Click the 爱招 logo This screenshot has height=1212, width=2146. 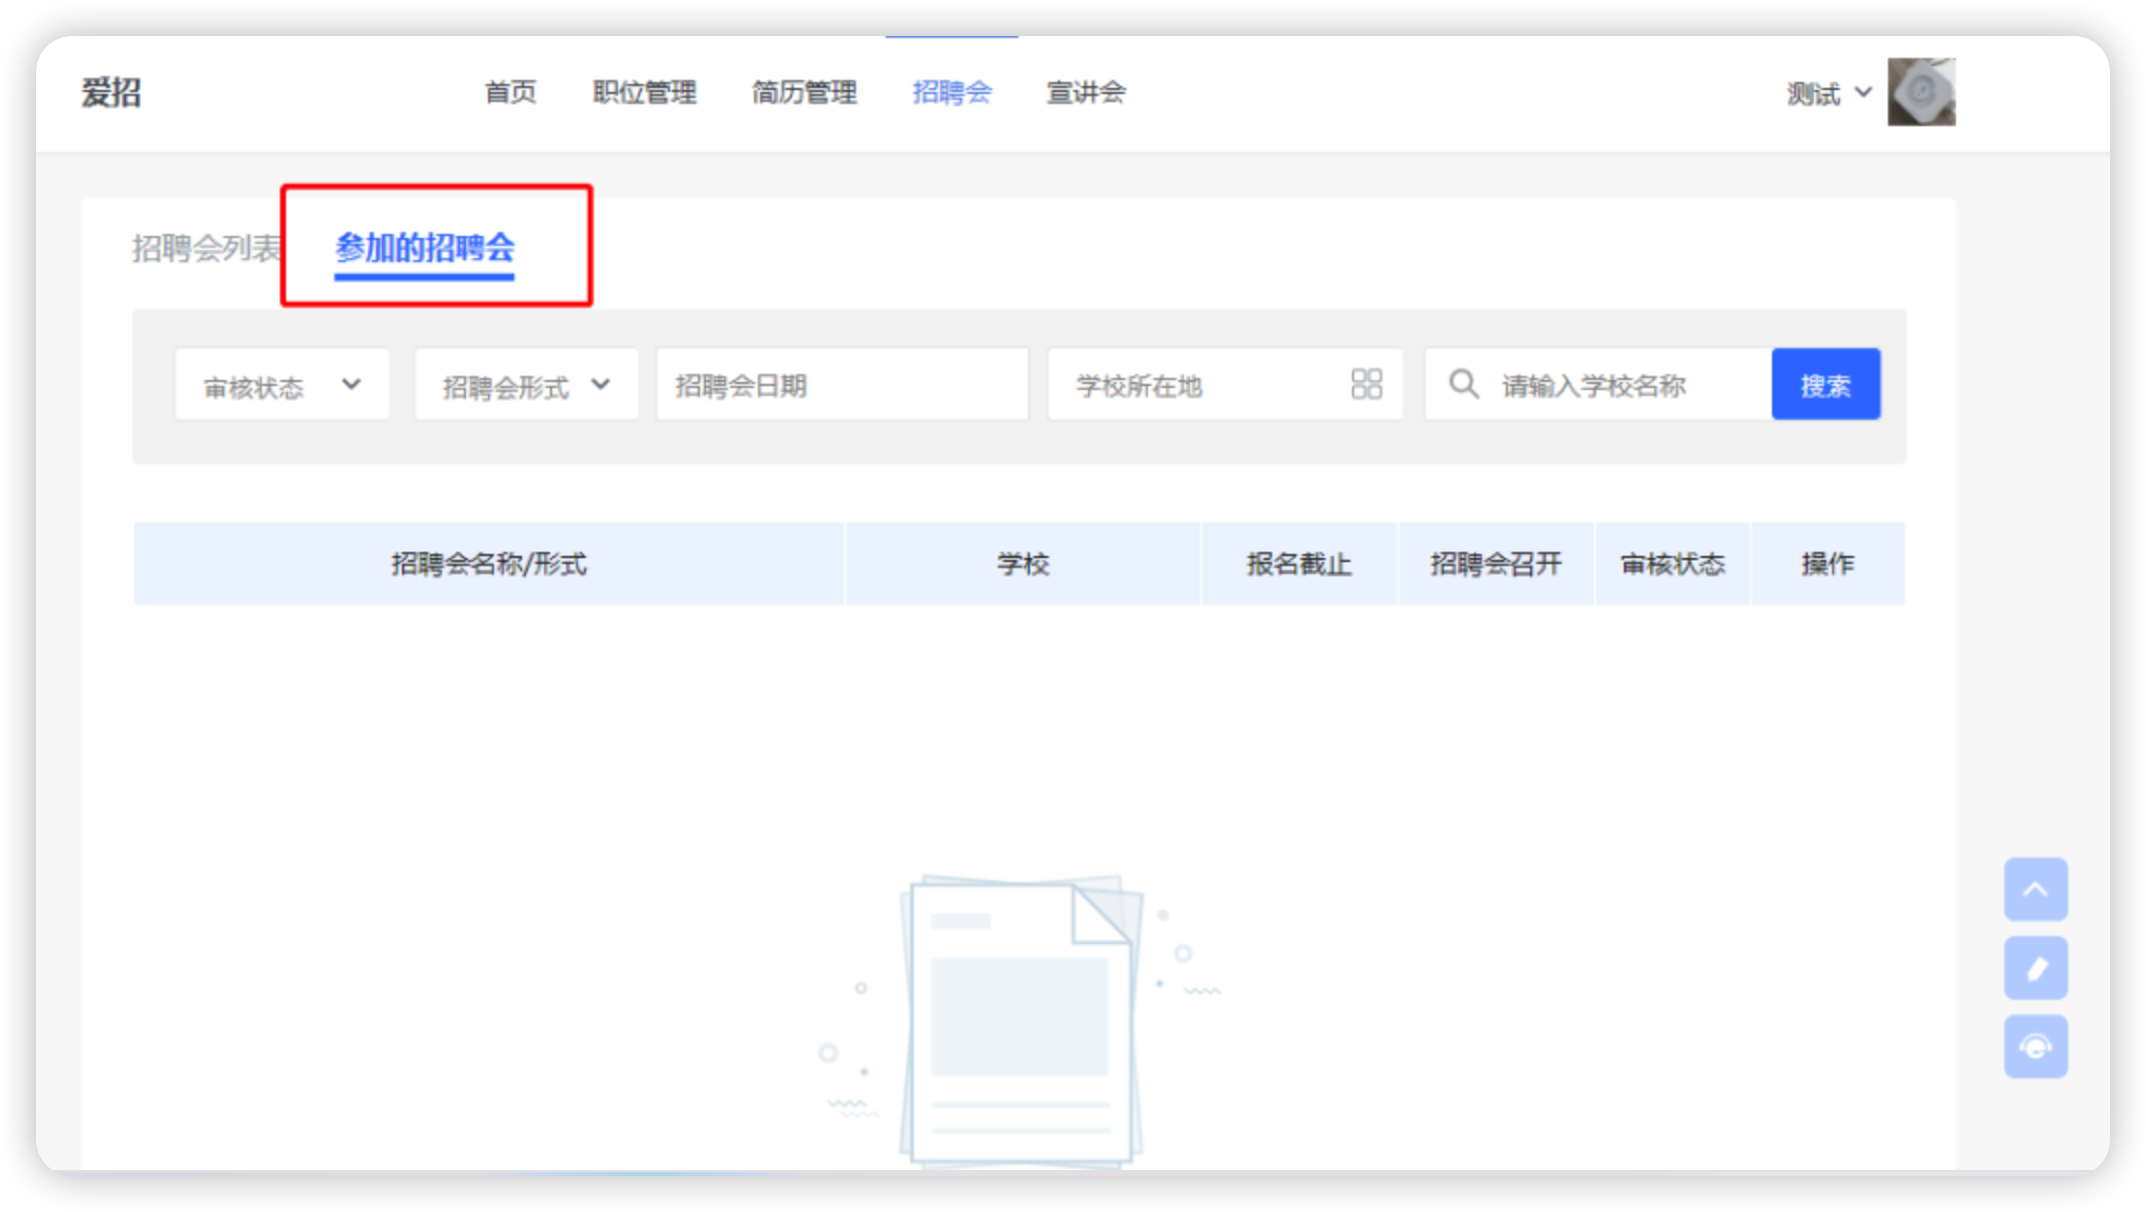tap(111, 93)
